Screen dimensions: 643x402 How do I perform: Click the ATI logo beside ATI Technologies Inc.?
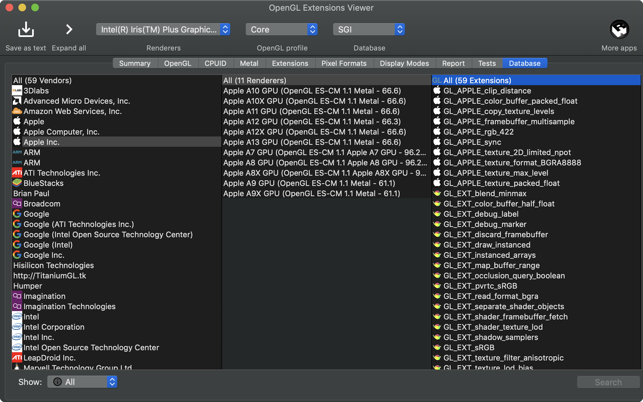coord(17,173)
